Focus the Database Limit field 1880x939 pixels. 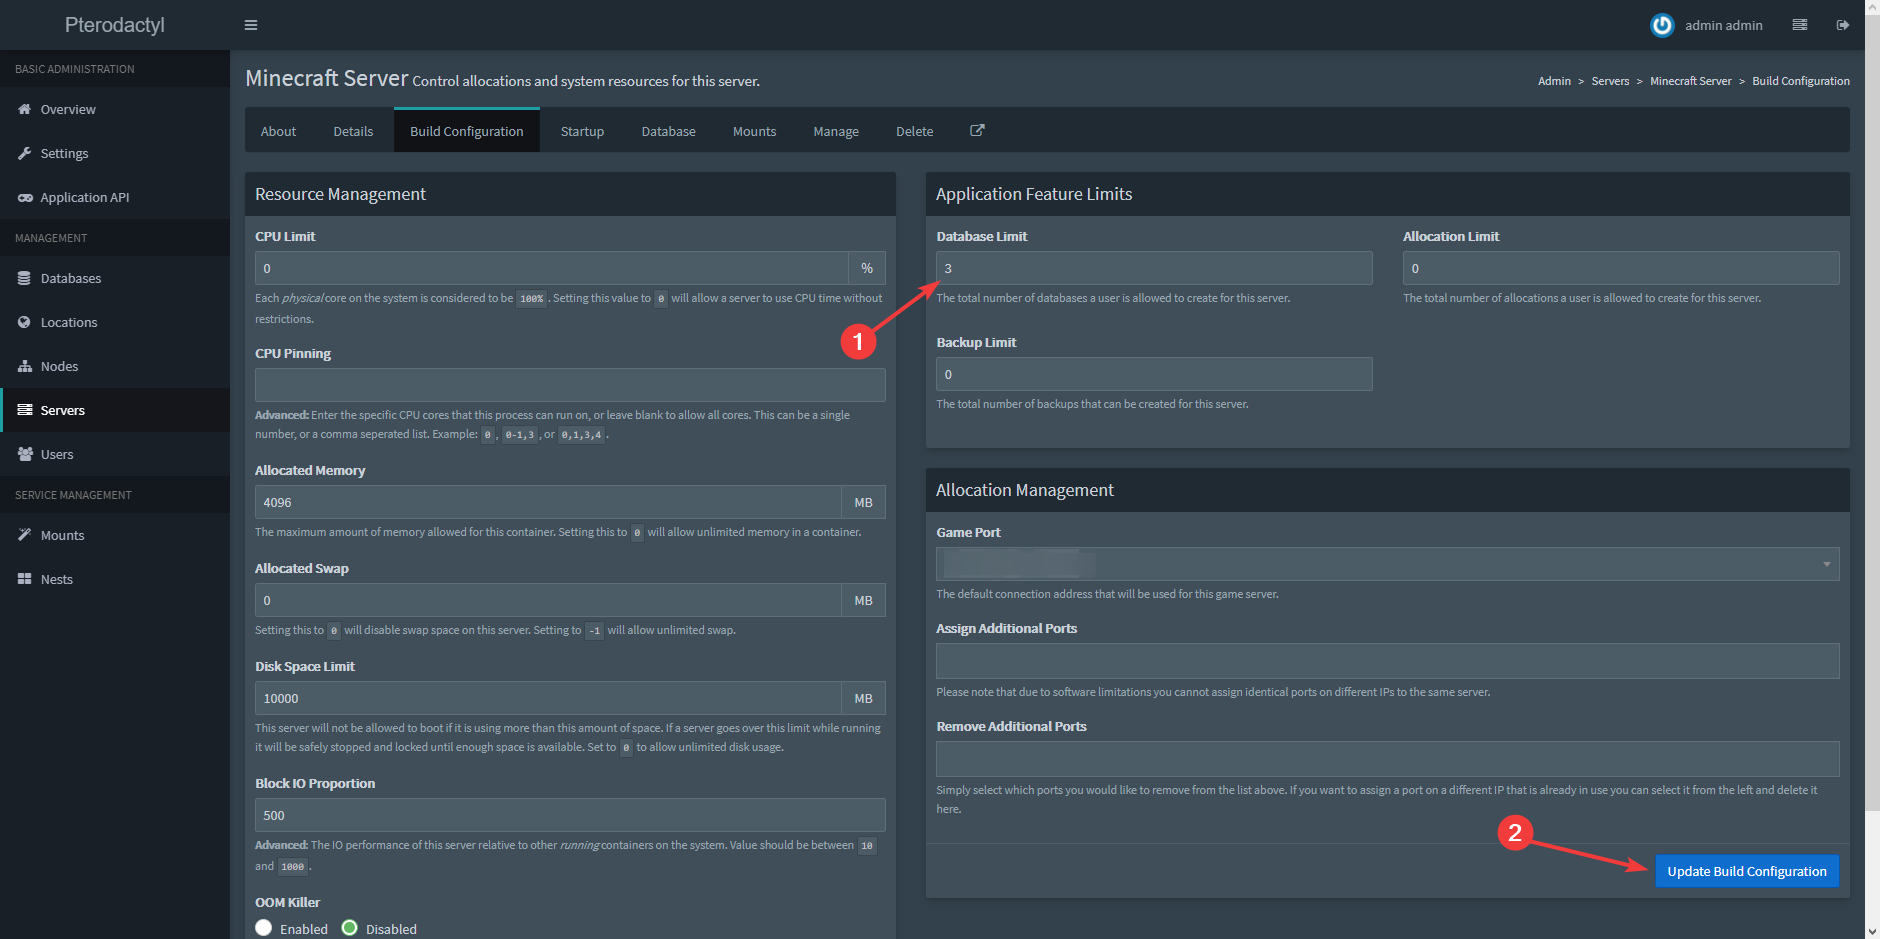1154,268
